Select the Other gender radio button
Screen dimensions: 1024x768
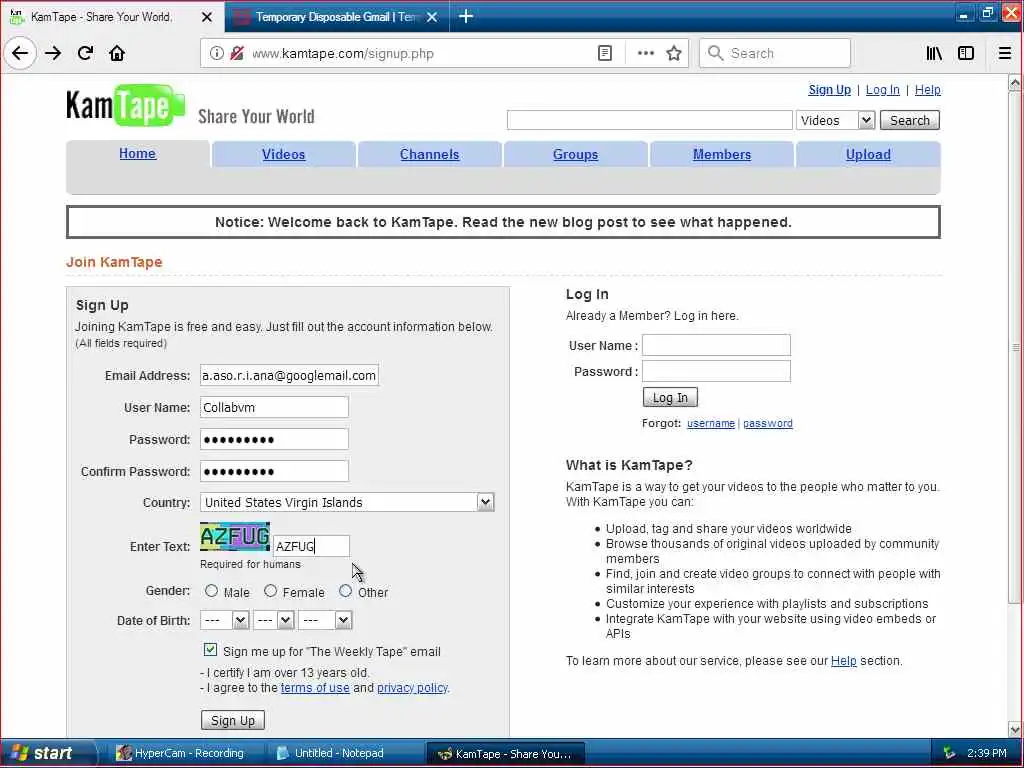[345, 590]
